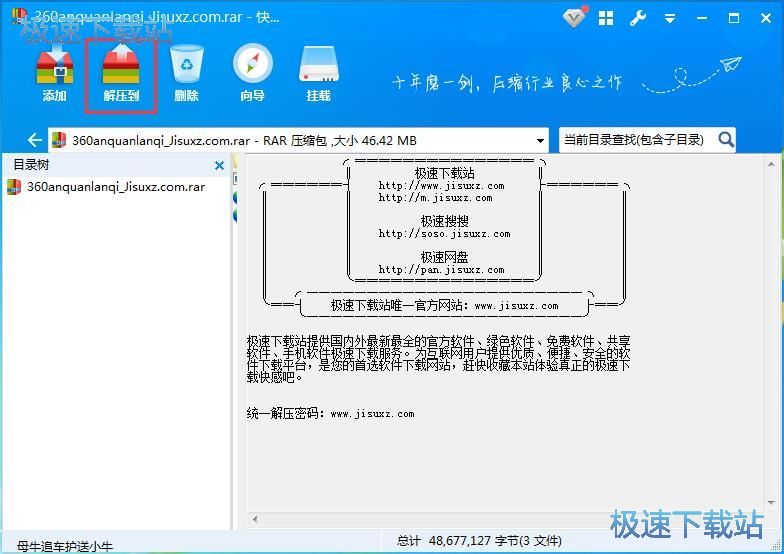784x554 pixels.
Task: Click the magnifier search icon
Action: [x=726, y=140]
